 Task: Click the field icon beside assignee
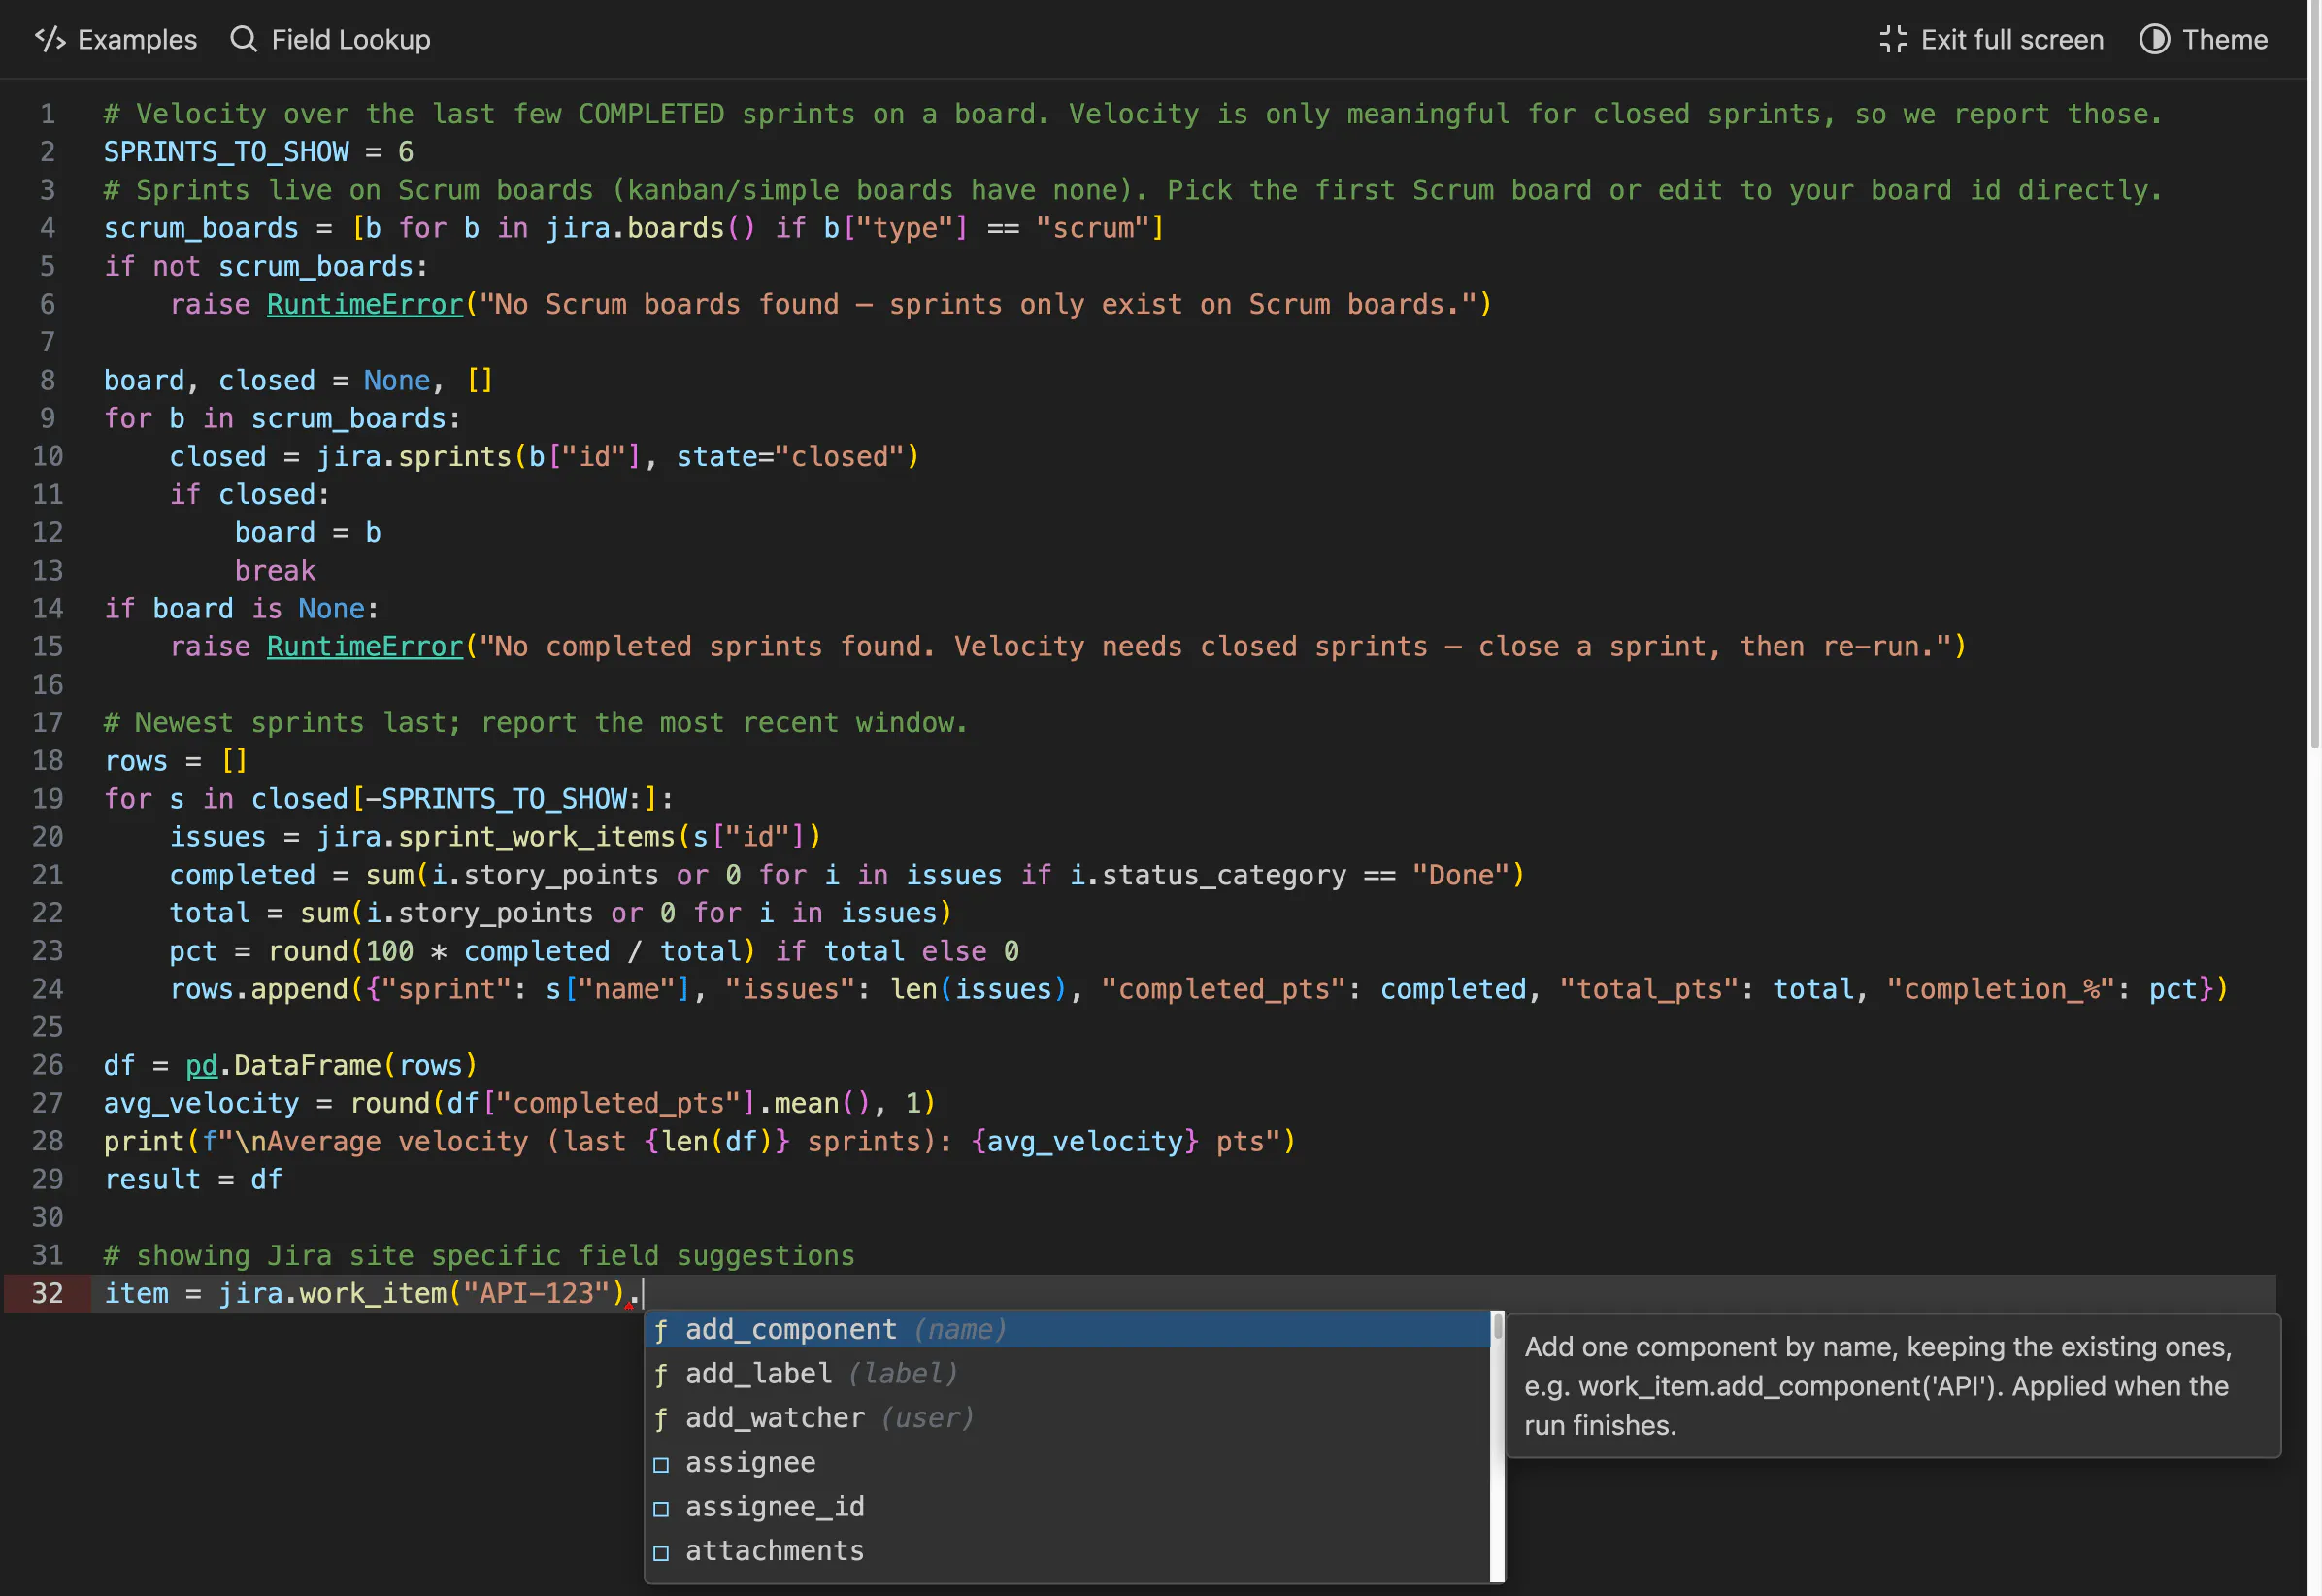point(661,1465)
